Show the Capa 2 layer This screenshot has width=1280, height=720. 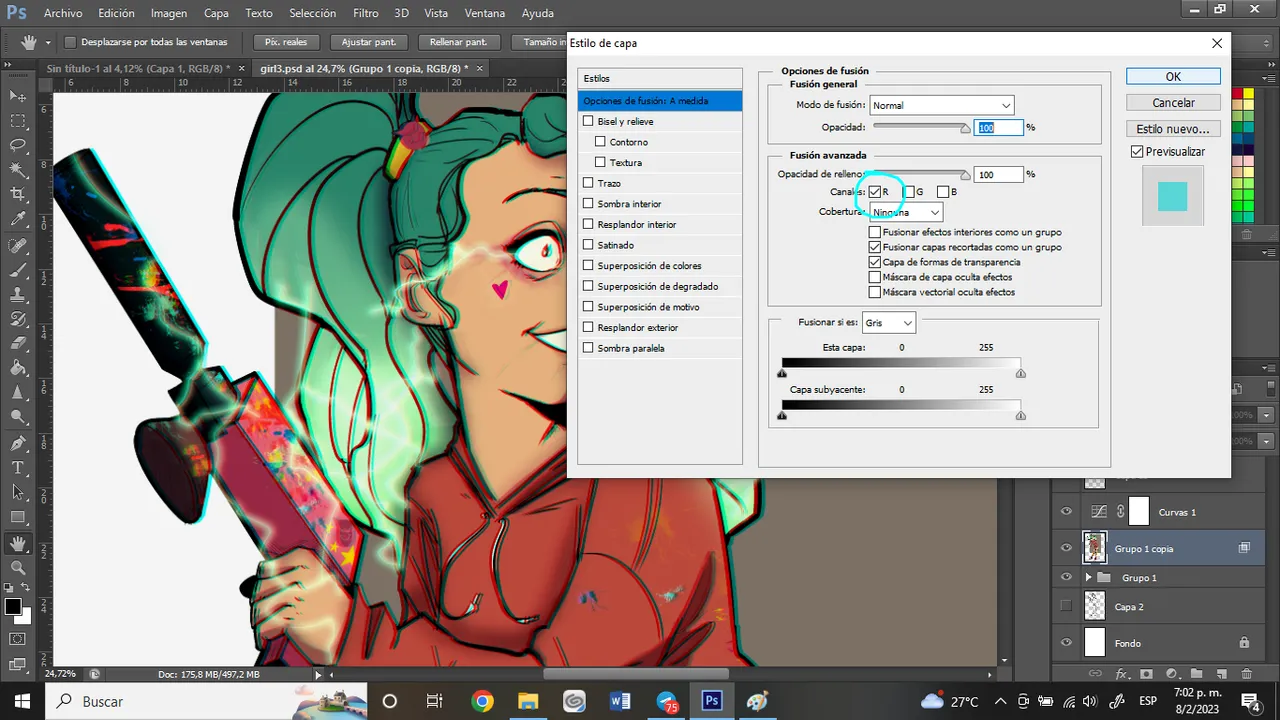[1066, 606]
